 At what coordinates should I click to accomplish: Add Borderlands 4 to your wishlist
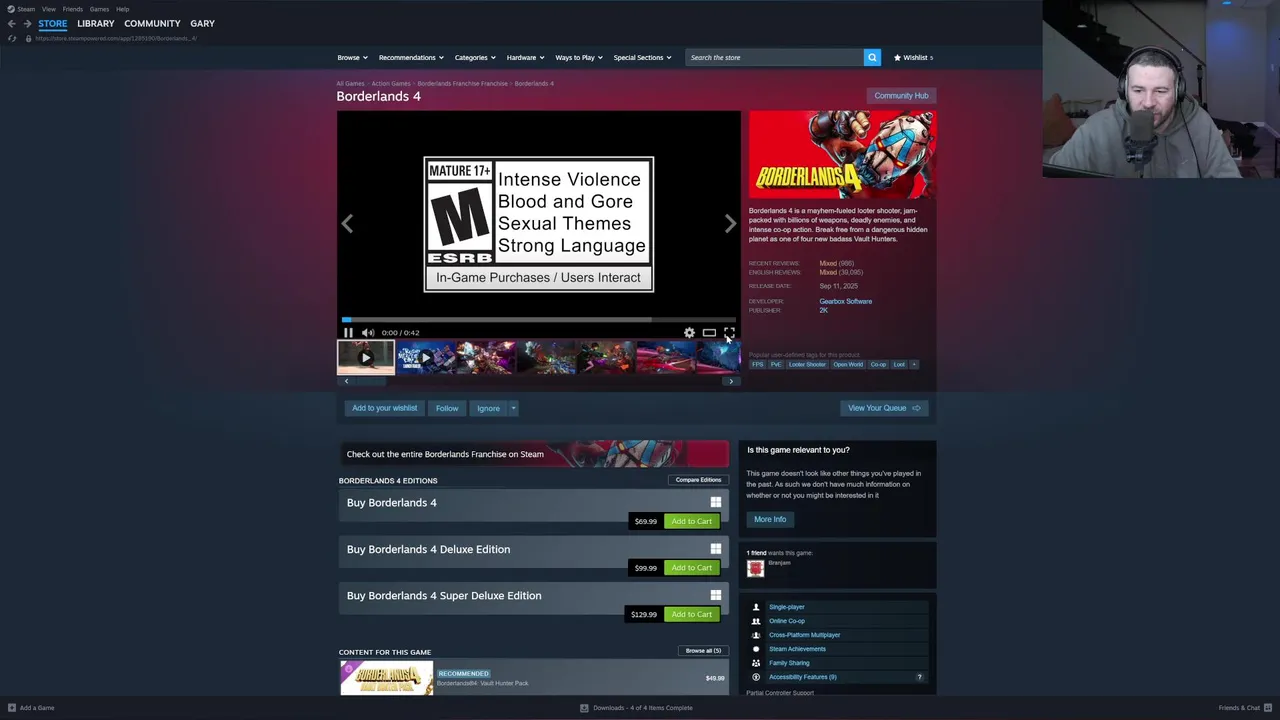point(384,408)
